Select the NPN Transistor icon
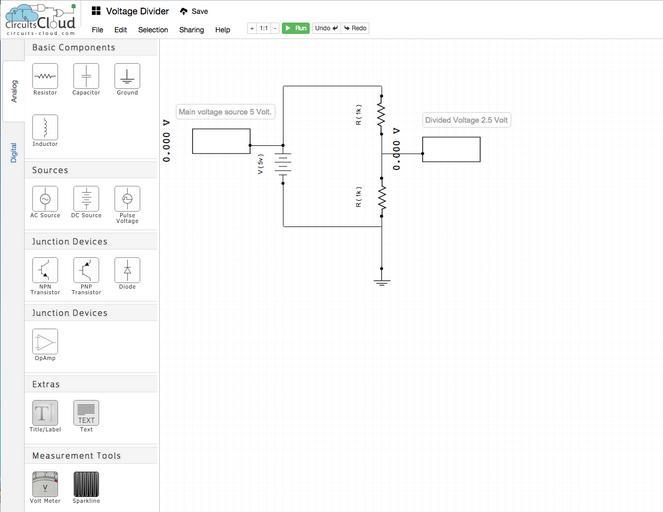This screenshot has height=512, width=663. point(45,270)
